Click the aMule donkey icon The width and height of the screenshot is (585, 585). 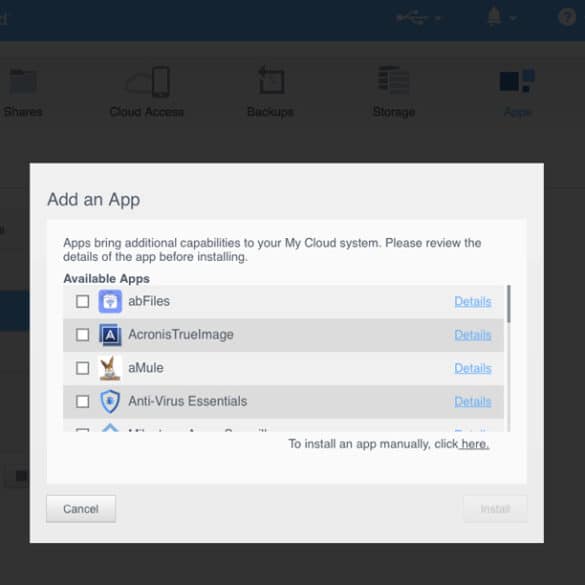[x=110, y=368]
